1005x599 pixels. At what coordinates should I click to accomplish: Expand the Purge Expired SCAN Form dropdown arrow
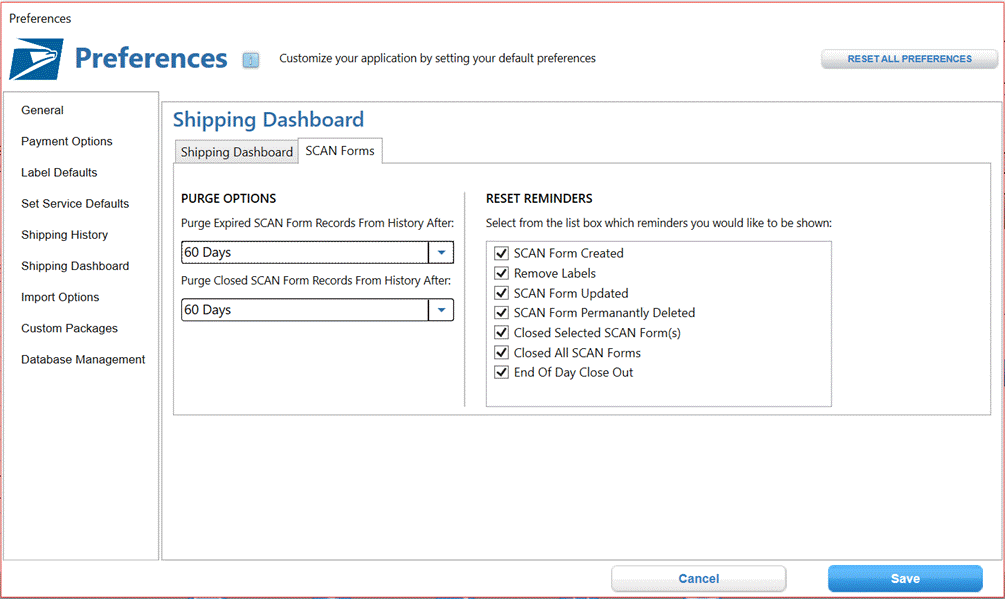pyautogui.click(x=441, y=252)
